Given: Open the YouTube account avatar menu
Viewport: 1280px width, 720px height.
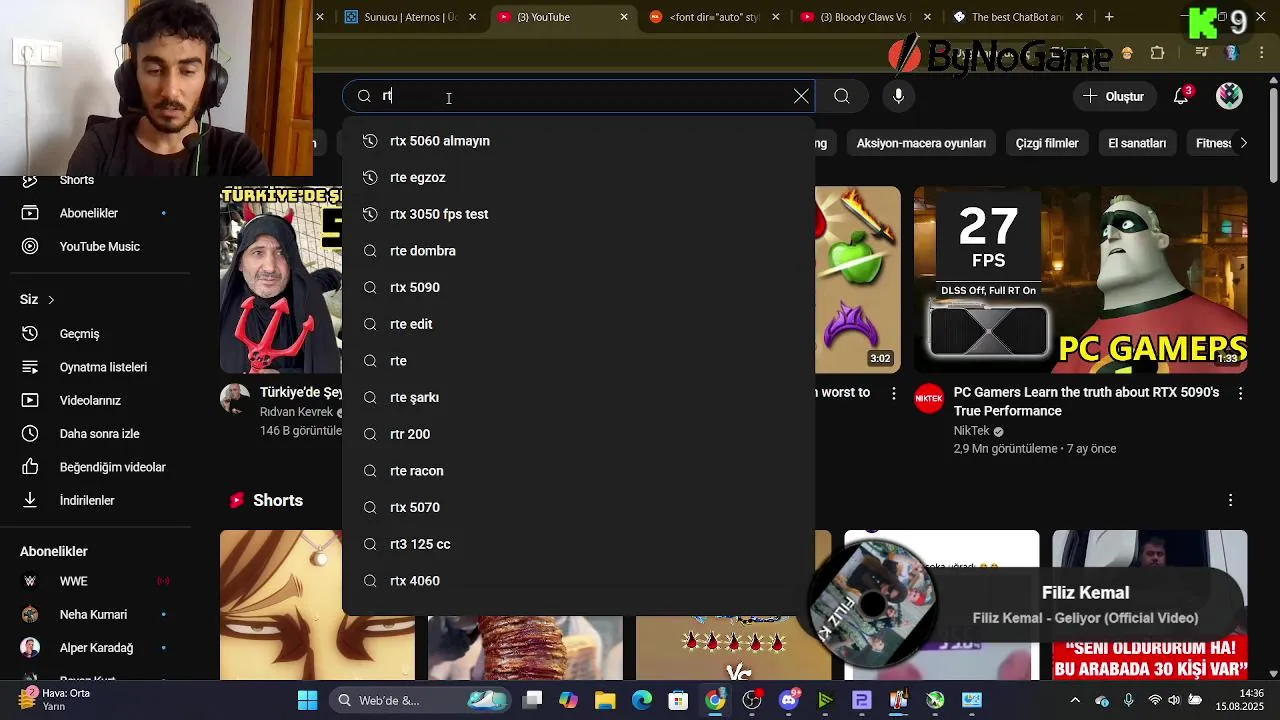Looking at the screenshot, I should (1229, 96).
